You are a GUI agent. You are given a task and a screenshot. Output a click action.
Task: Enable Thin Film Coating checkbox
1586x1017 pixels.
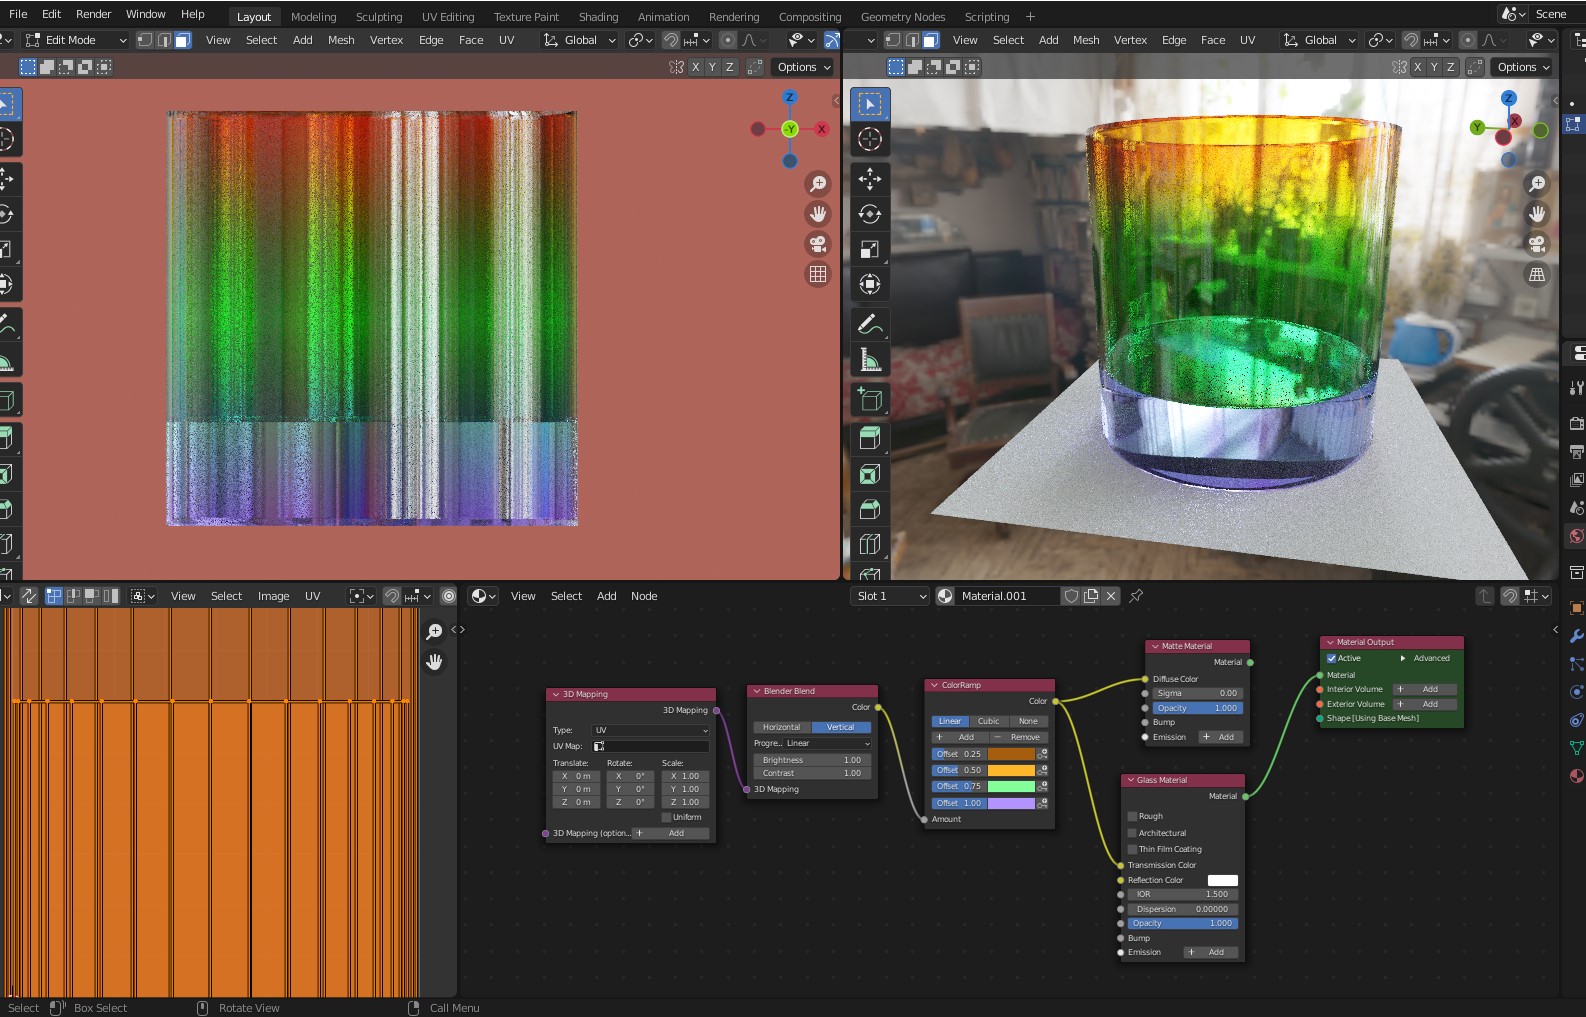tap(1133, 849)
